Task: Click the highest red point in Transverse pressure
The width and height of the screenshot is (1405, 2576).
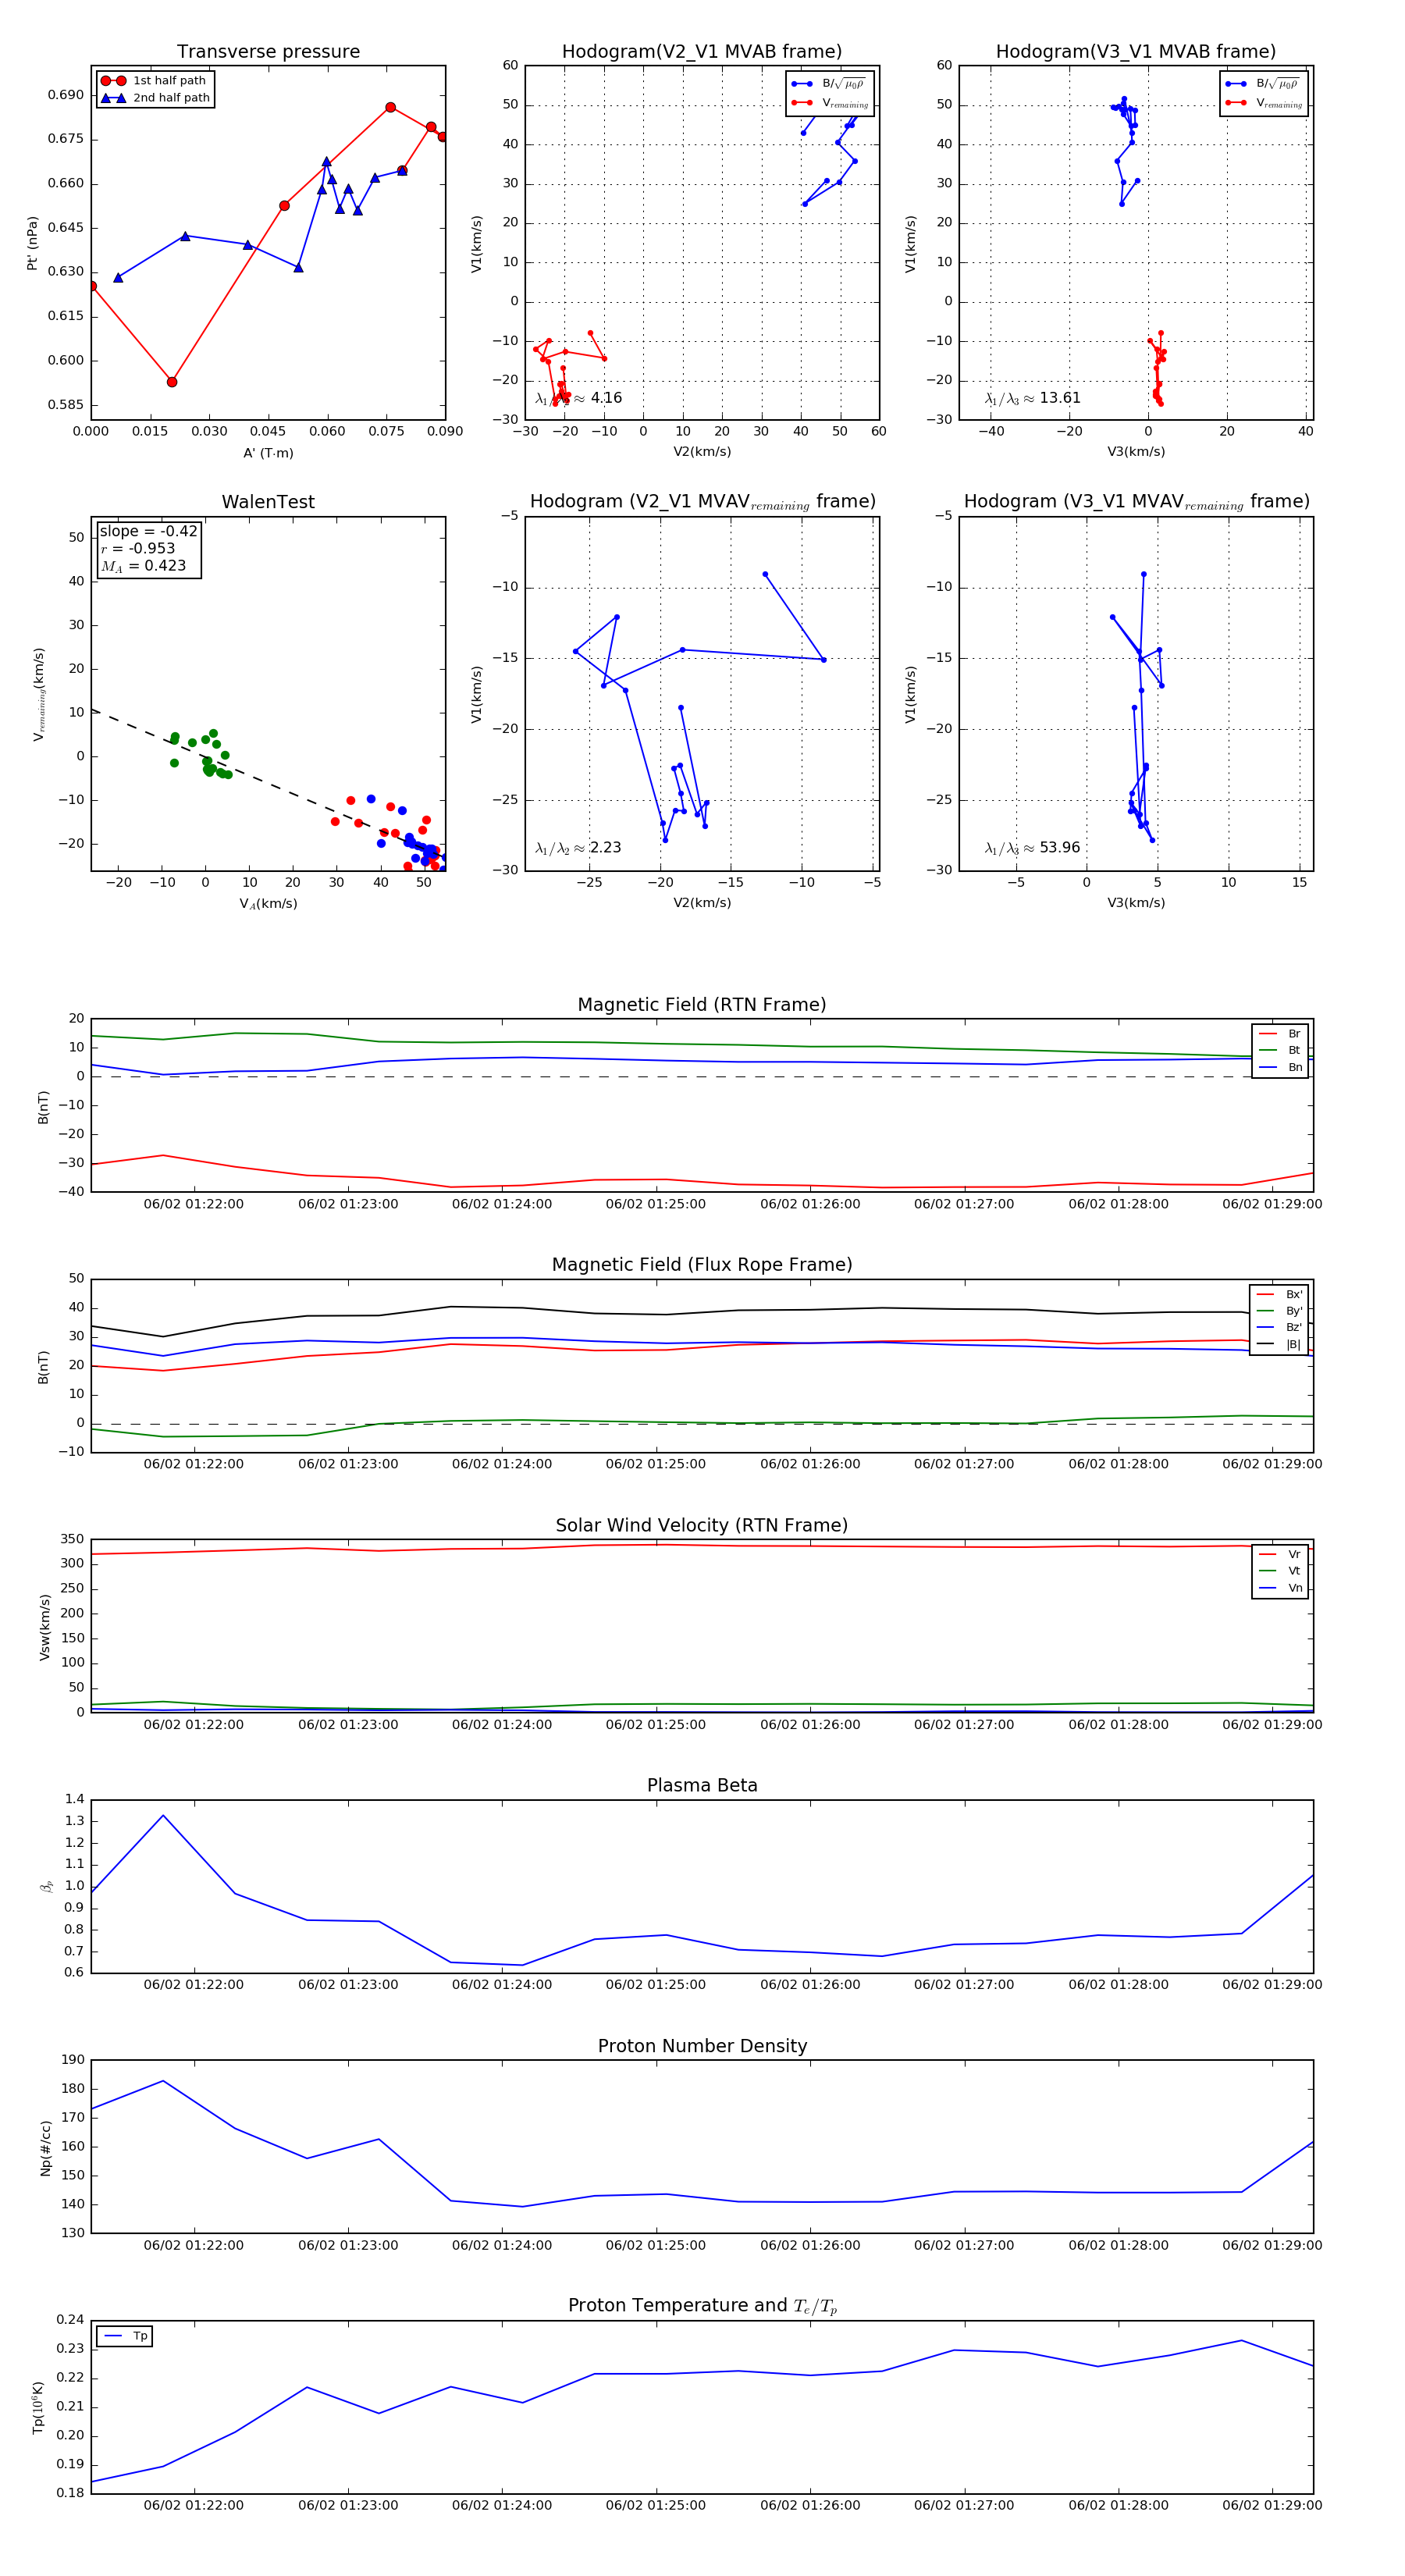Action: click(391, 107)
